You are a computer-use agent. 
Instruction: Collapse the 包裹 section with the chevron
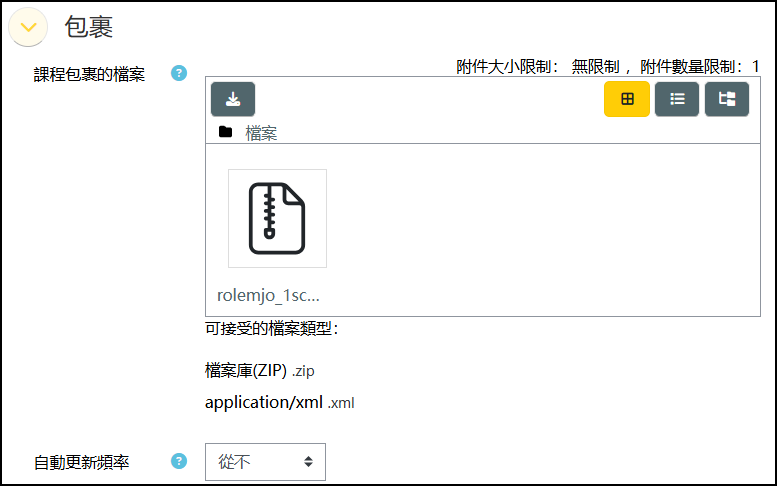28,27
